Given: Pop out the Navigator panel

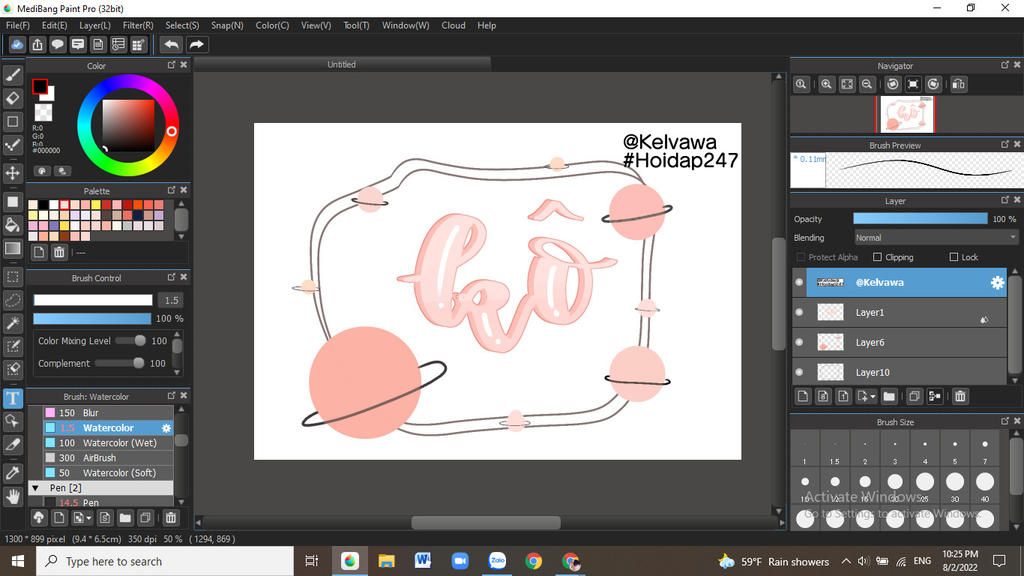Looking at the screenshot, I should [1004, 65].
